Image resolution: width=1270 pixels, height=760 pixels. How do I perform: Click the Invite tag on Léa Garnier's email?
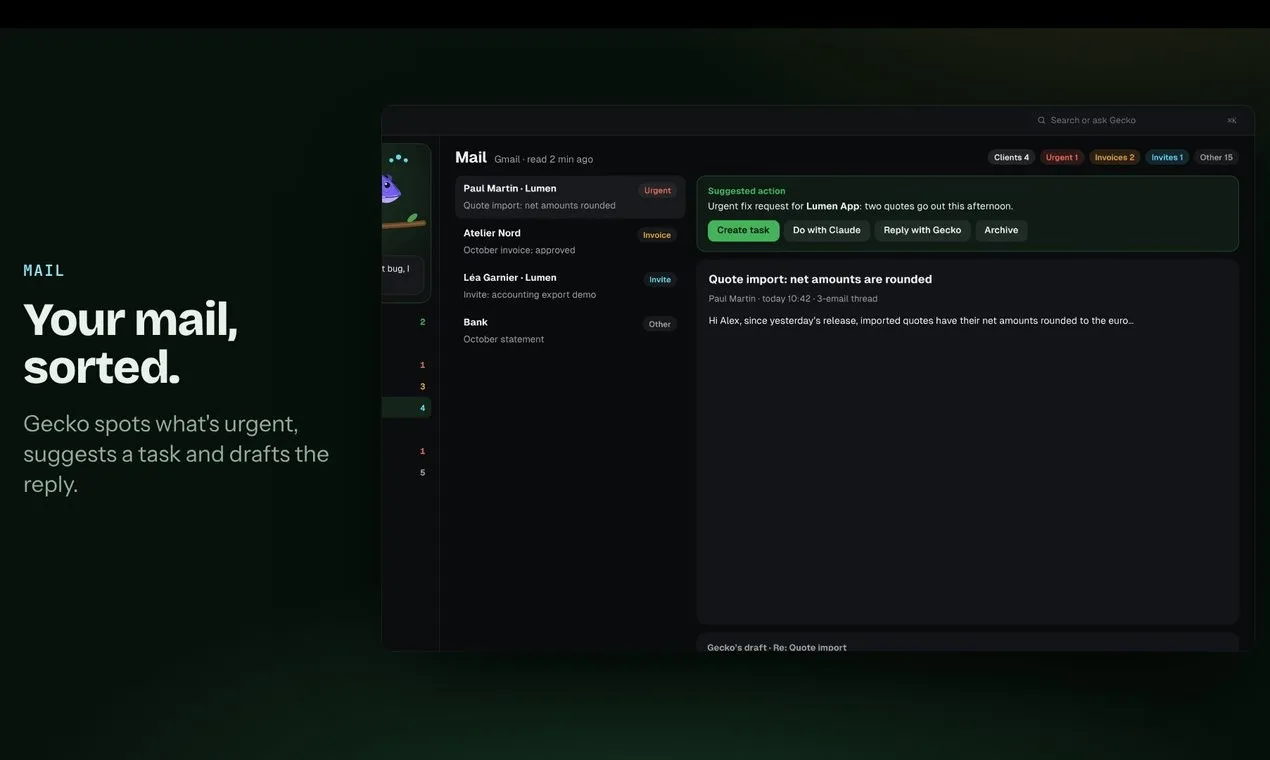660,279
